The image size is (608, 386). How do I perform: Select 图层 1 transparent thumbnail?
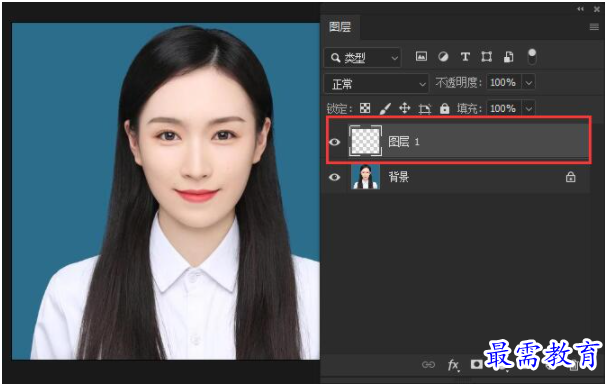click(x=365, y=141)
